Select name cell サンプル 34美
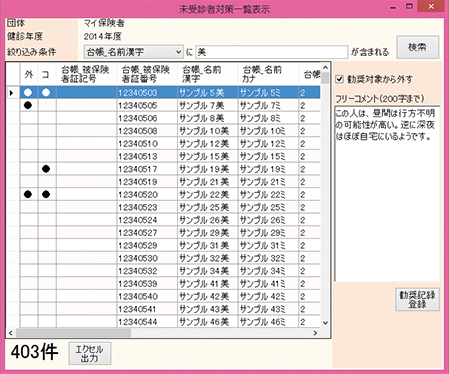 click(208, 271)
